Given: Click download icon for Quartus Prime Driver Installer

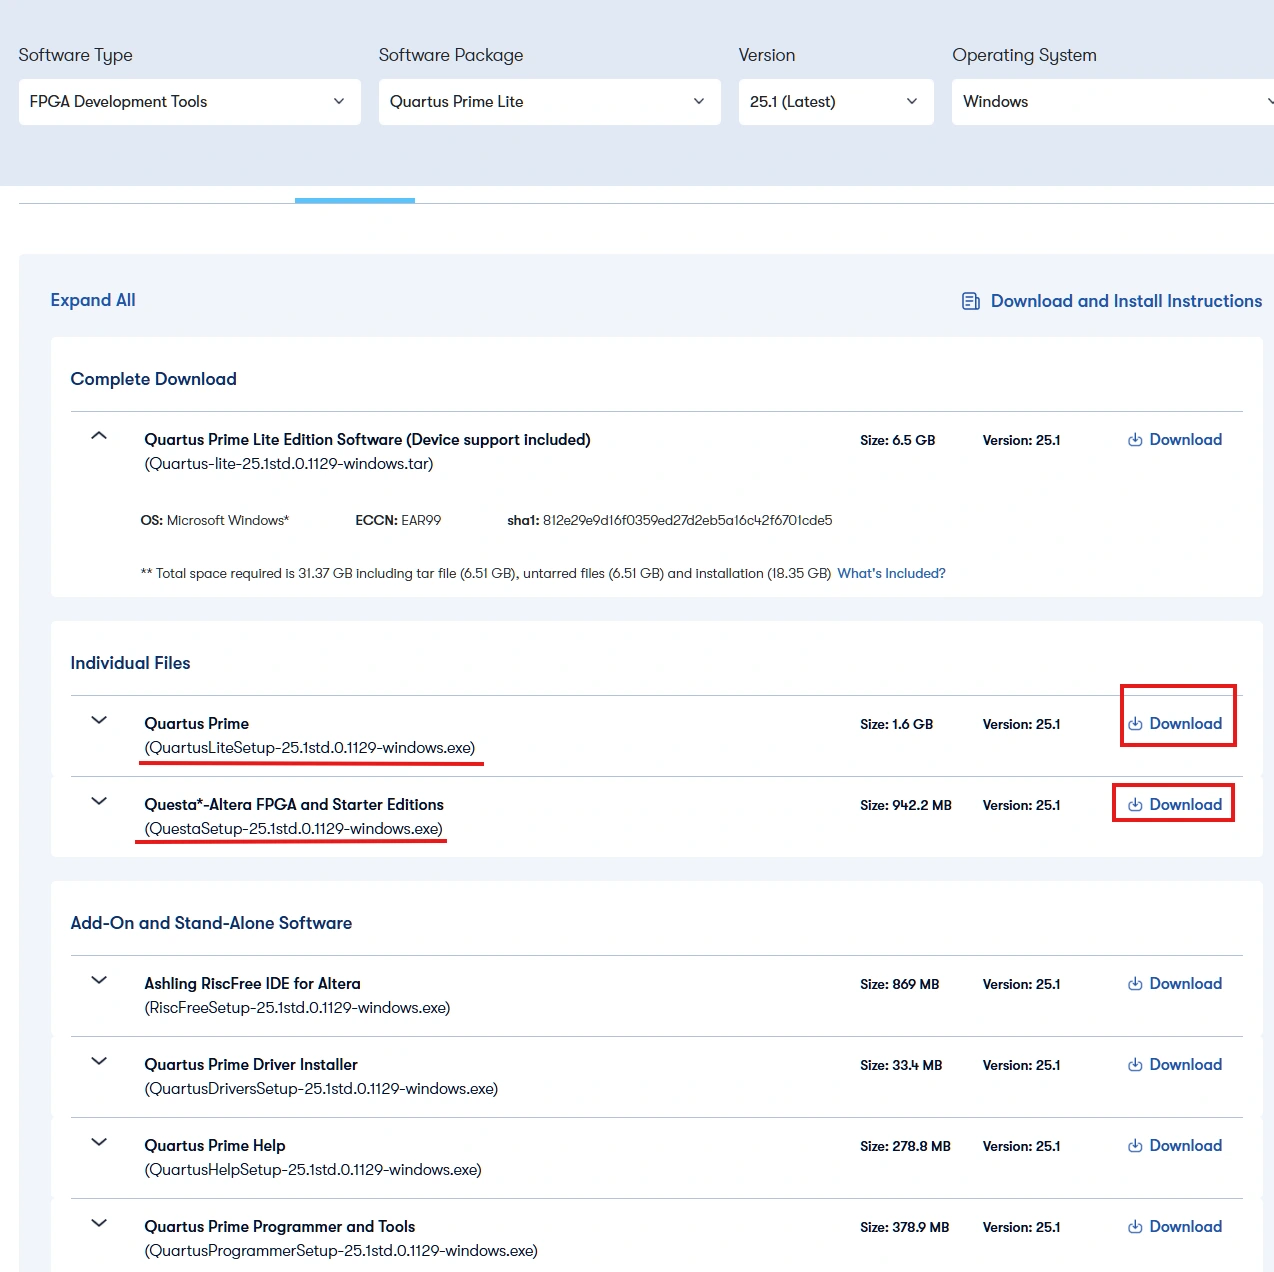Looking at the screenshot, I should click(x=1135, y=1065).
